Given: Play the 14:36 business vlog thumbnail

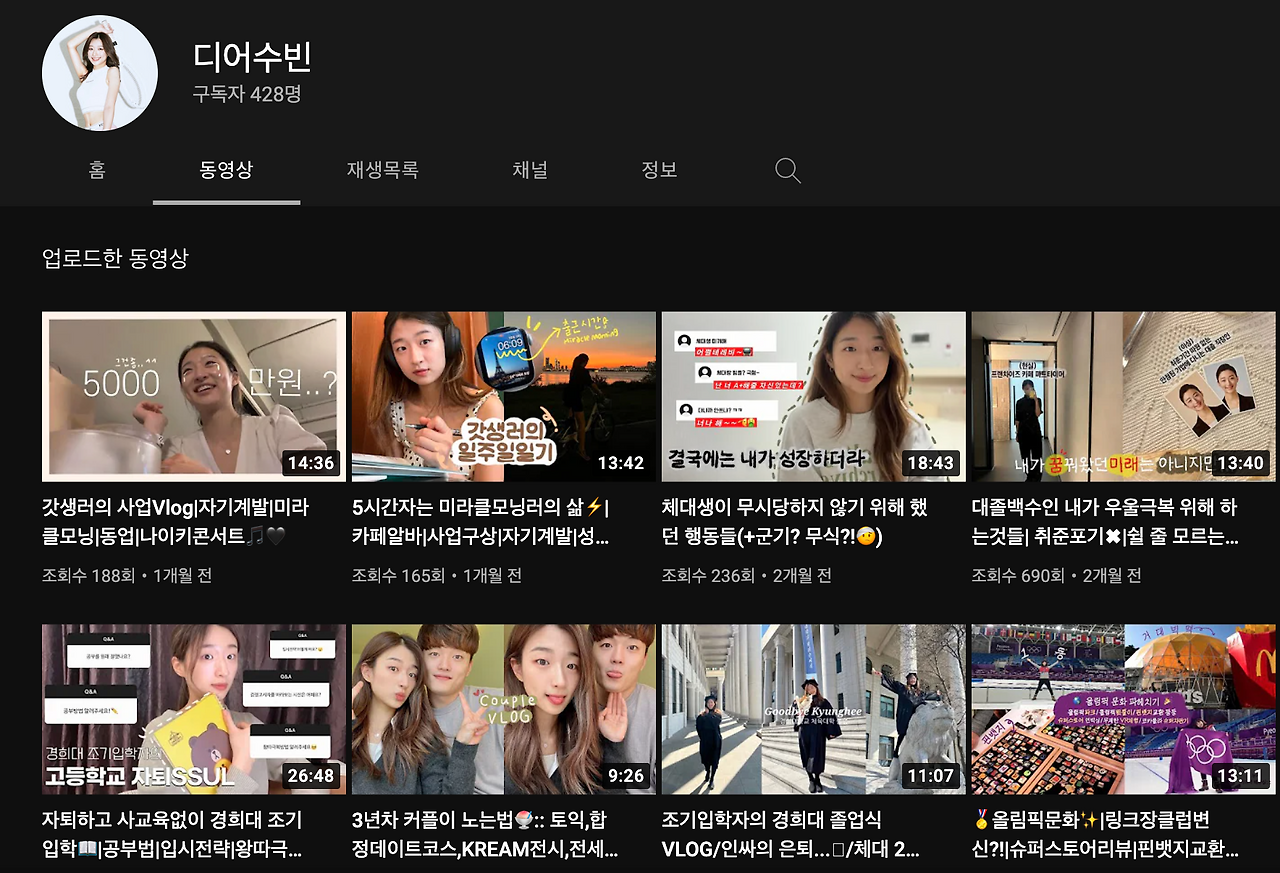Looking at the screenshot, I should point(193,396).
